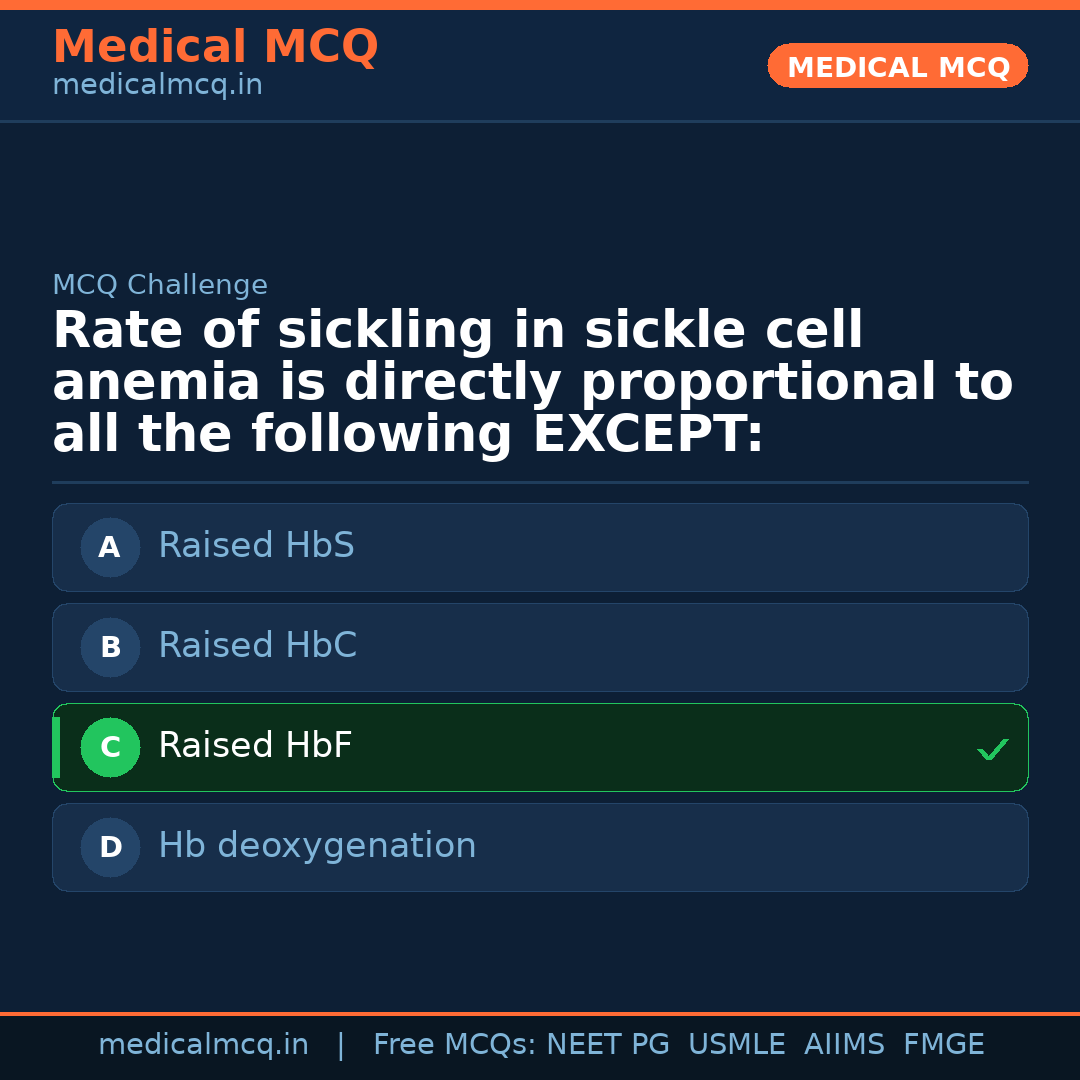Open medicalmcq.in link in the footer
This screenshot has height=1080, width=1080.
tap(203, 1045)
